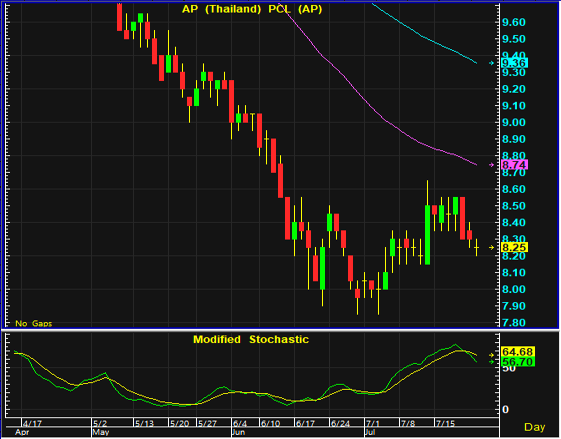Click the 7/15 date label
The image size is (561, 439).
[445, 424]
